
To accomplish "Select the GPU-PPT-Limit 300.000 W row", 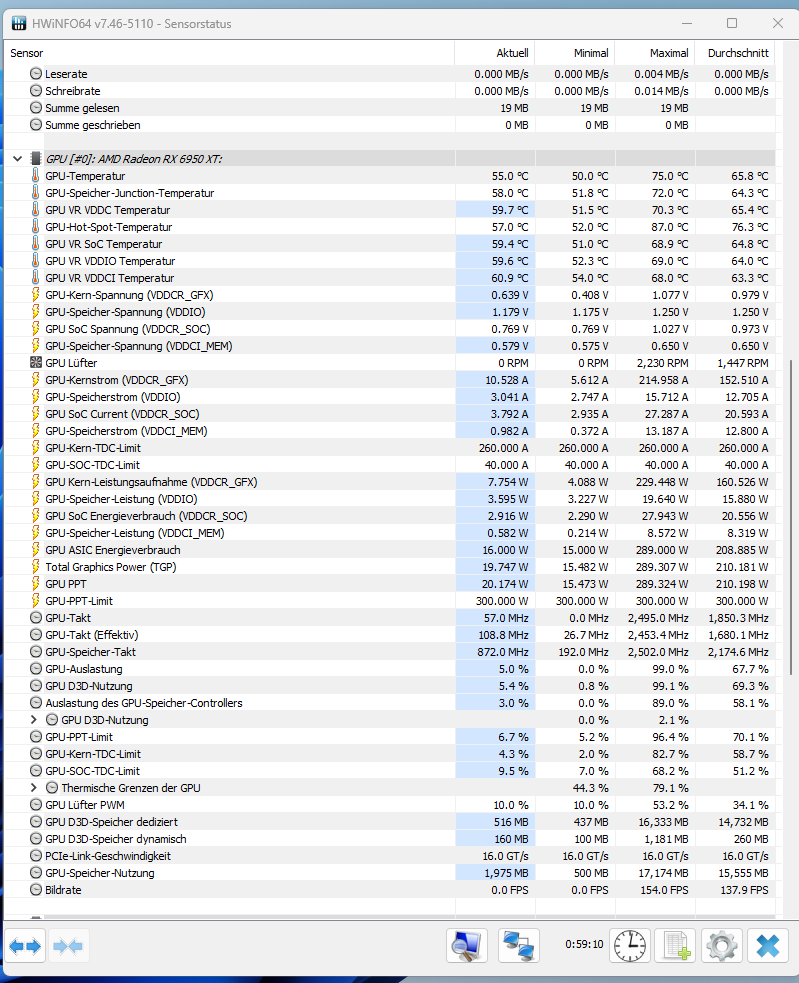I will coord(389,601).
